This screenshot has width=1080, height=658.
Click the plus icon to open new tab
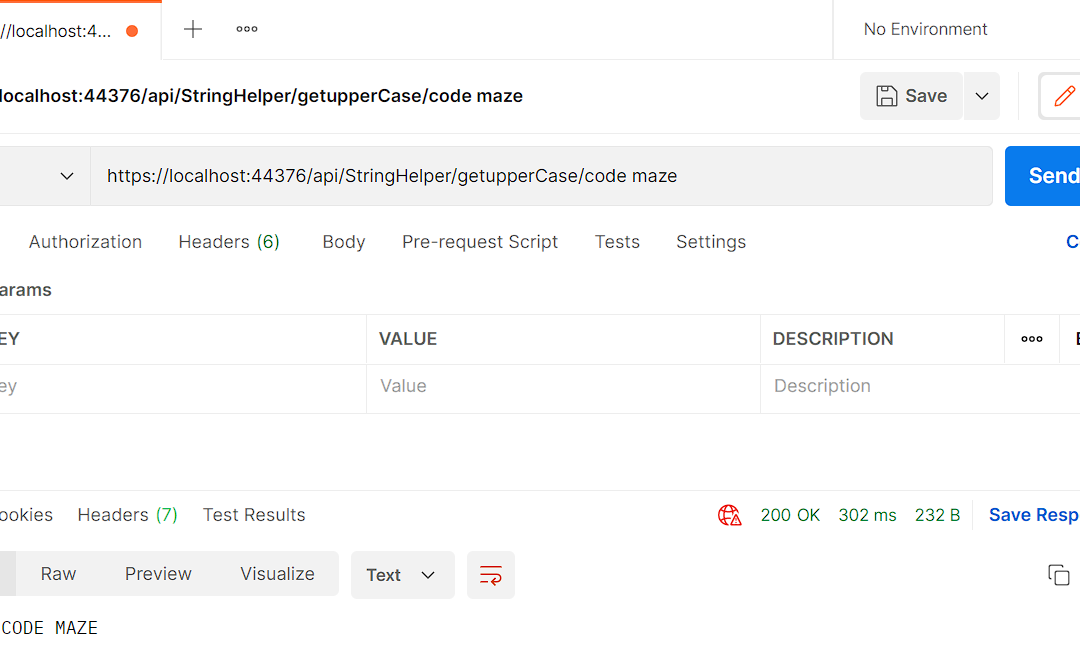193,29
